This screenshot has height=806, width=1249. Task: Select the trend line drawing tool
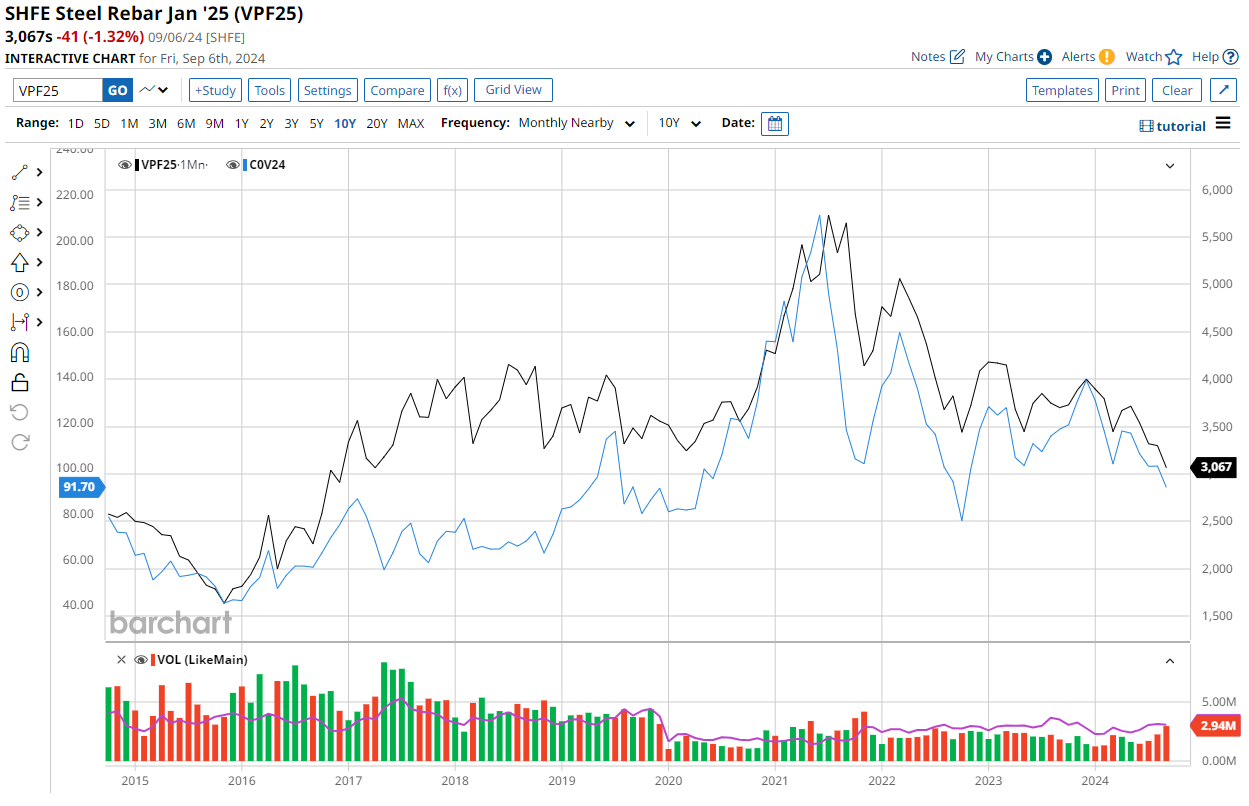(20, 172)
